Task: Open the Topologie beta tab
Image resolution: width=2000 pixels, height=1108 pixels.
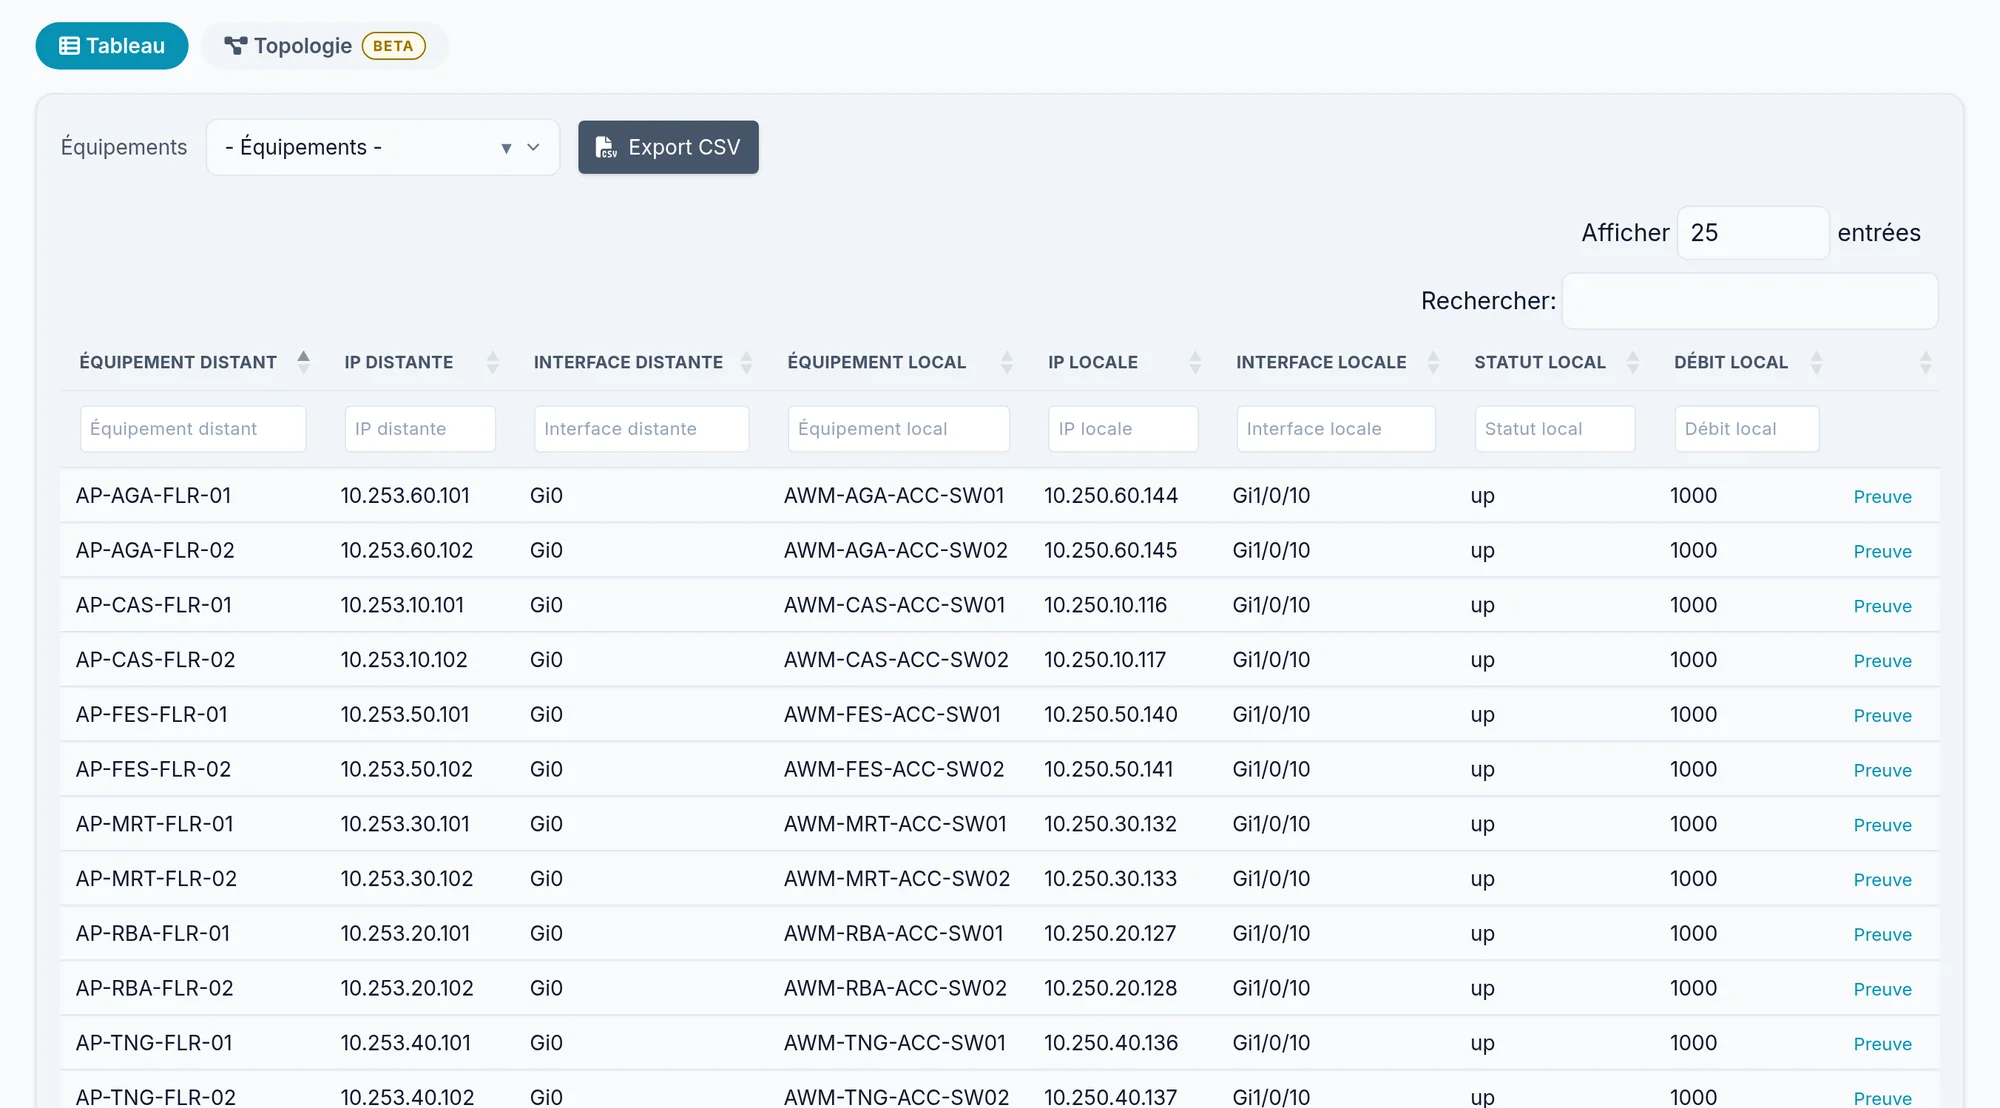Action: [325, 46]
